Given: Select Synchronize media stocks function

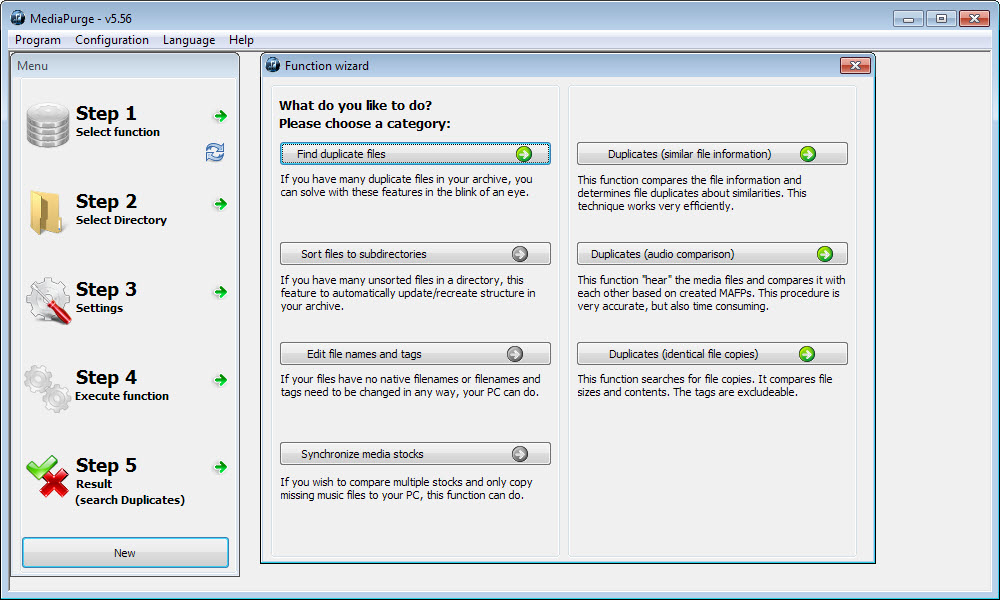Looking at the screenshot, I should (x=415, y=454).
